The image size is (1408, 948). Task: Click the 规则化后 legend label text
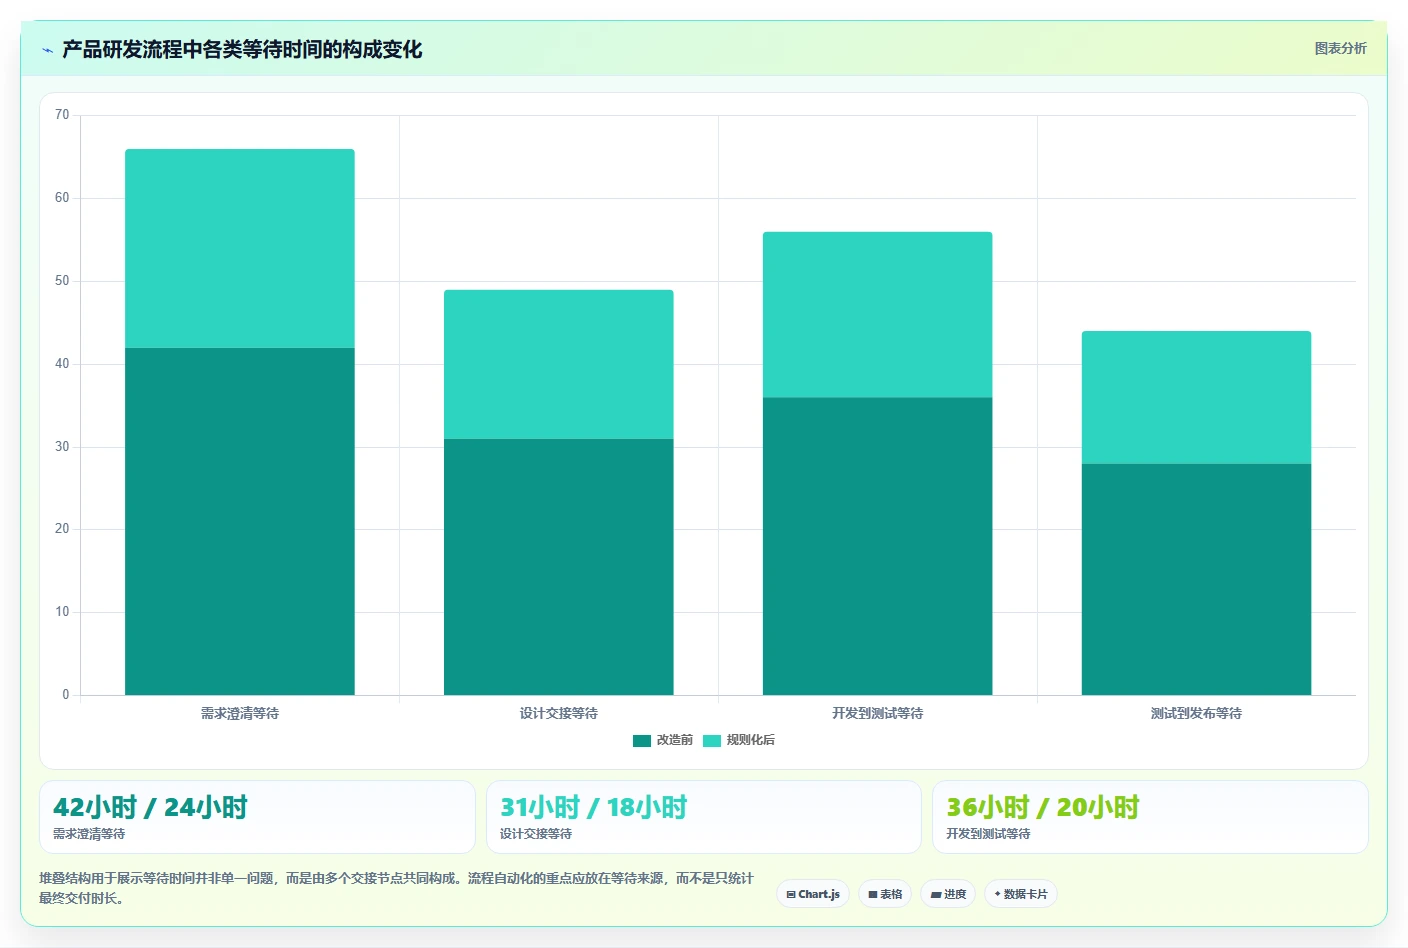pos(751,740)
